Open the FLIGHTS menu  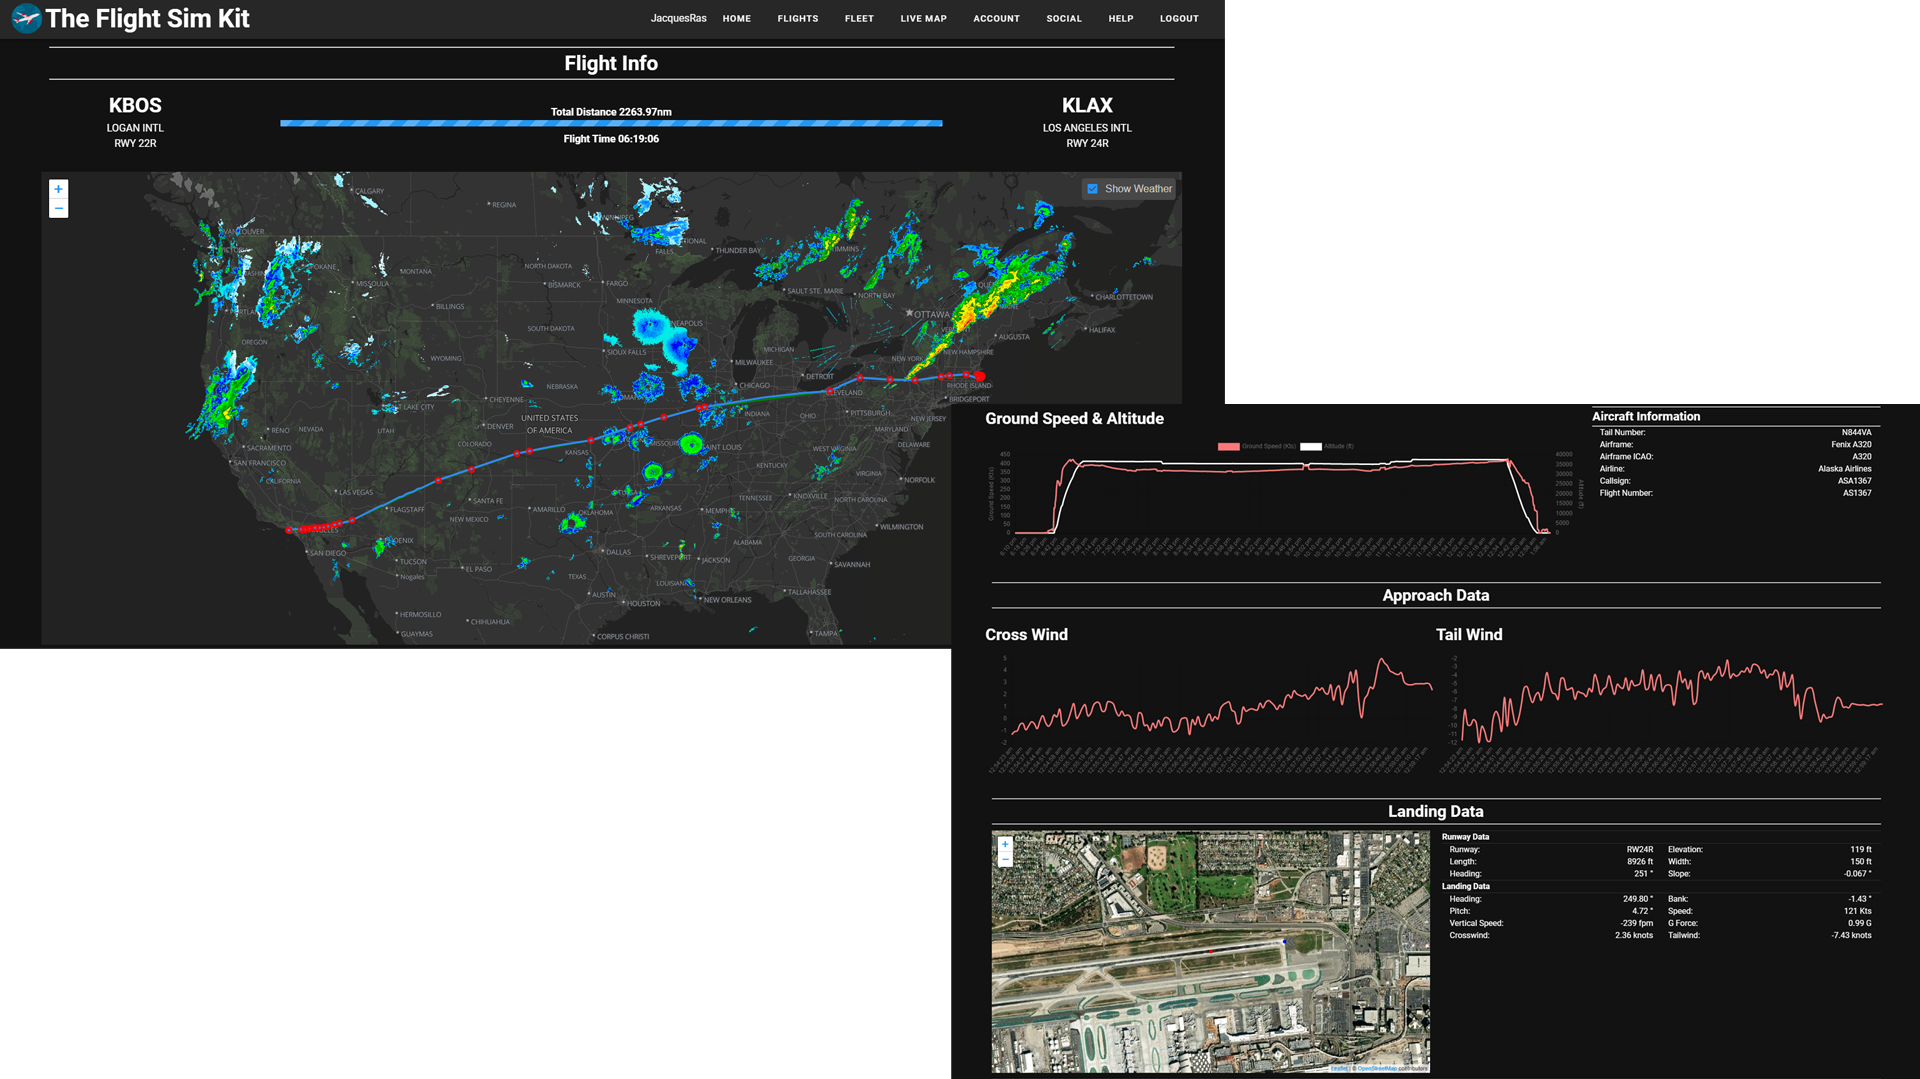pyautogui.click(x=797, y=19)
